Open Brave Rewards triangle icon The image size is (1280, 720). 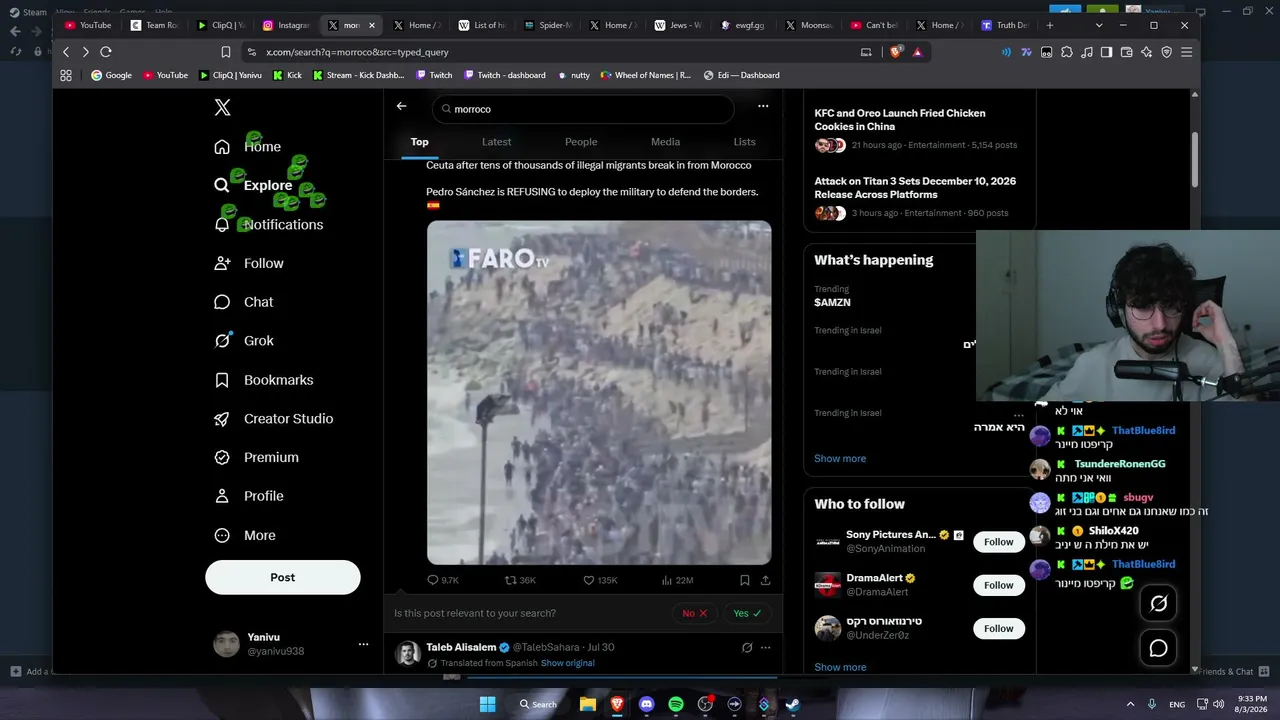(x=917, y=52)
